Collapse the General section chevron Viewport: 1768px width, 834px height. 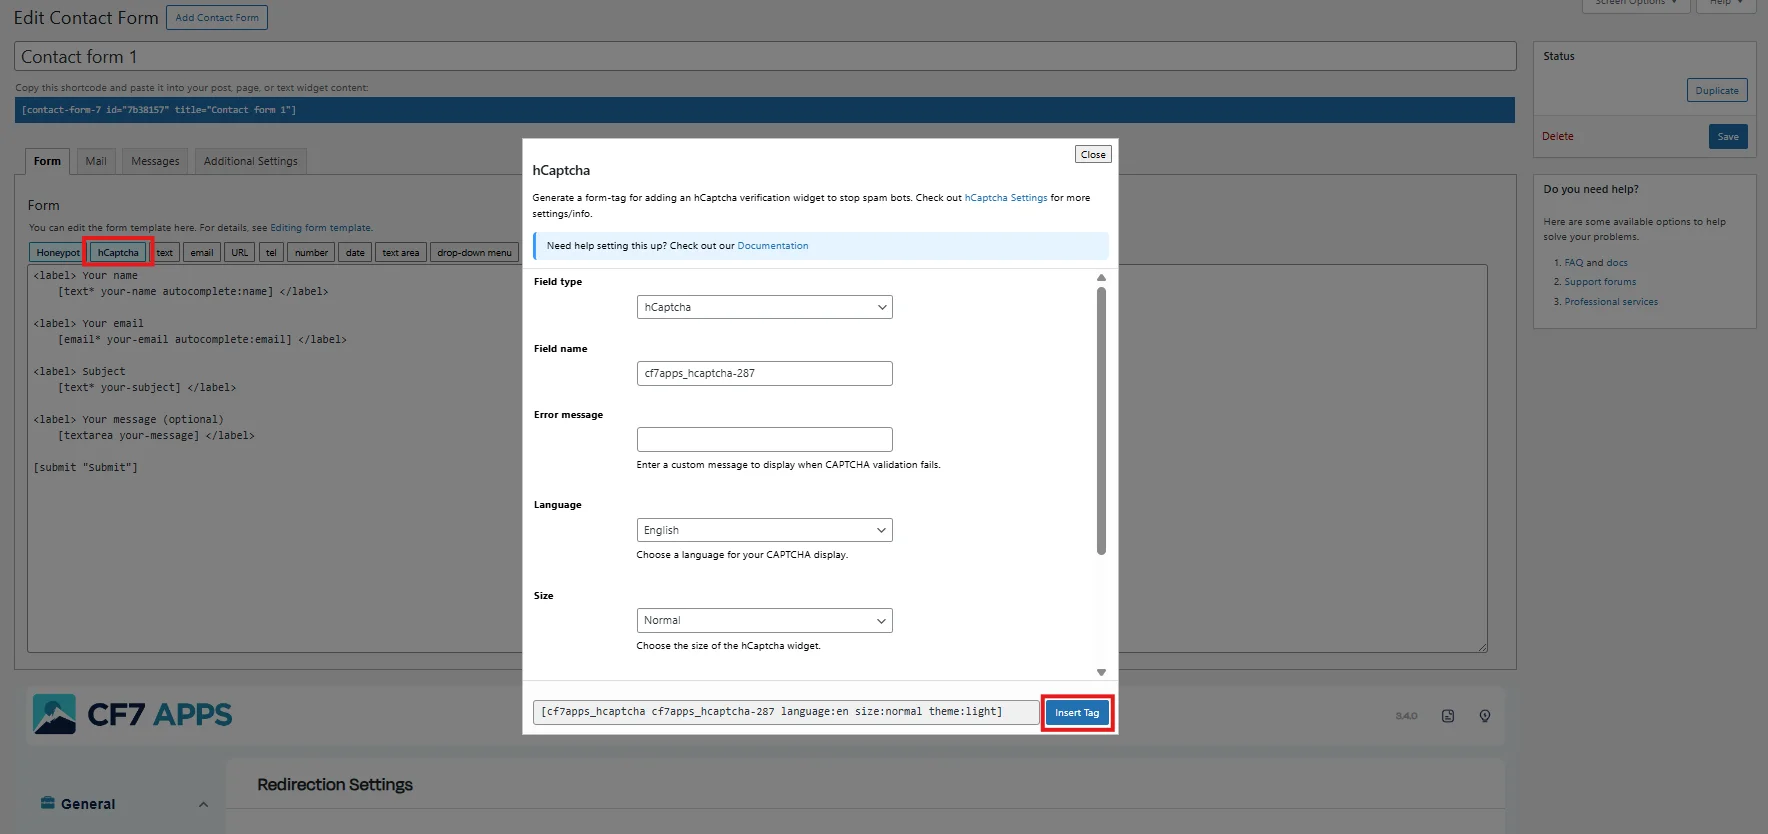click(204, 804)
